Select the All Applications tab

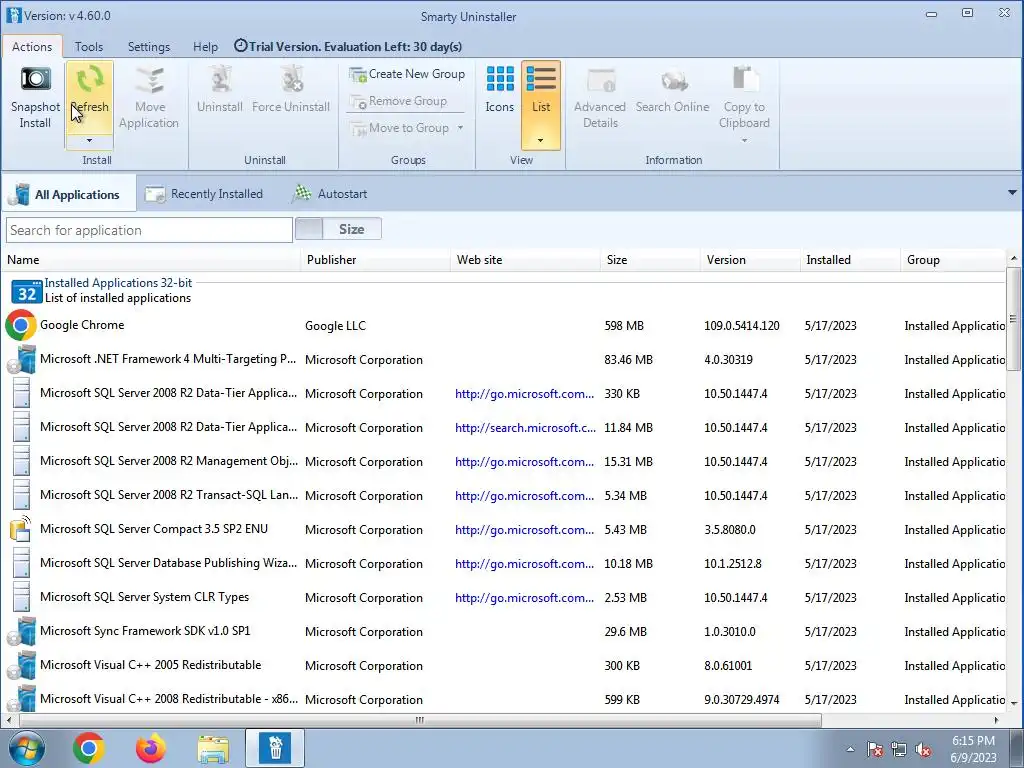69,194
